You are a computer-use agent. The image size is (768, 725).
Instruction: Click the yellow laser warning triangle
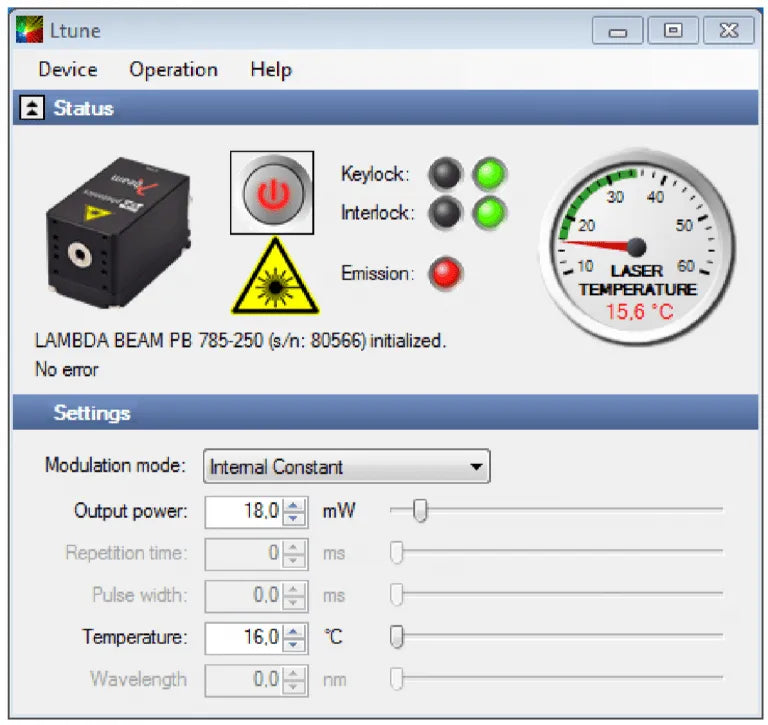[275, 276]
